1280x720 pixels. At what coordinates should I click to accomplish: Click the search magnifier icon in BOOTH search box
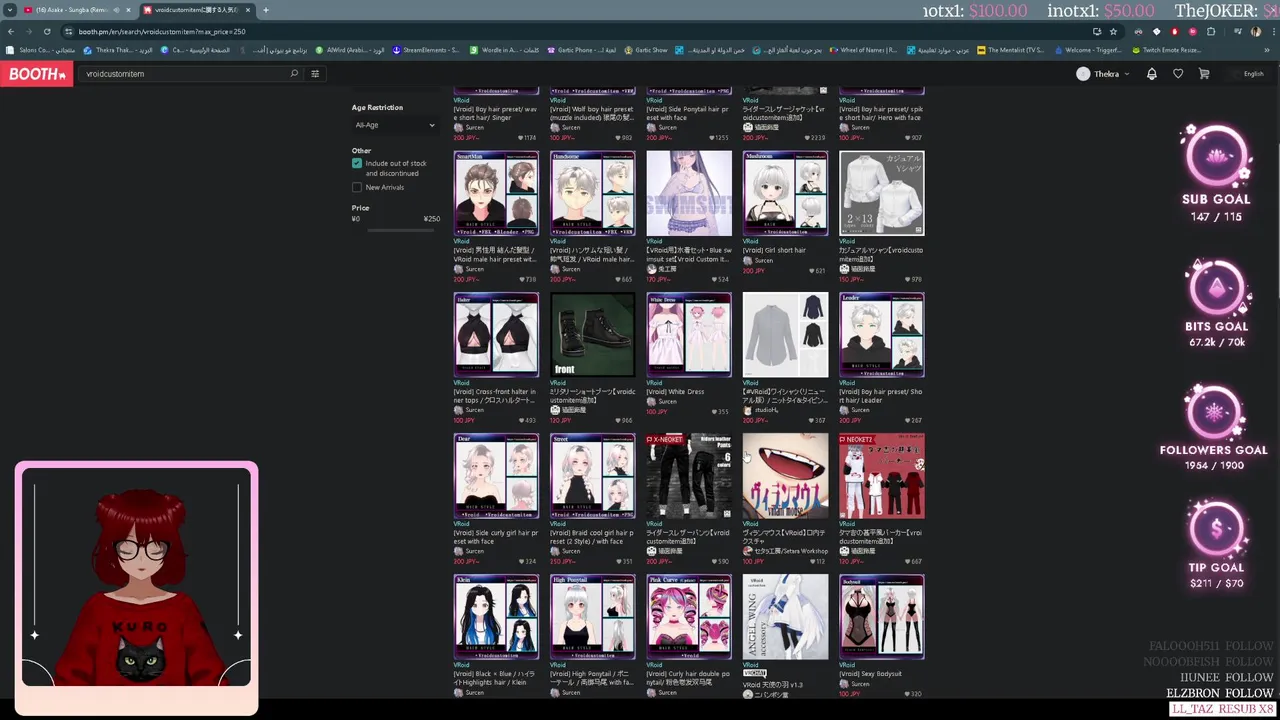click(294, 73)
